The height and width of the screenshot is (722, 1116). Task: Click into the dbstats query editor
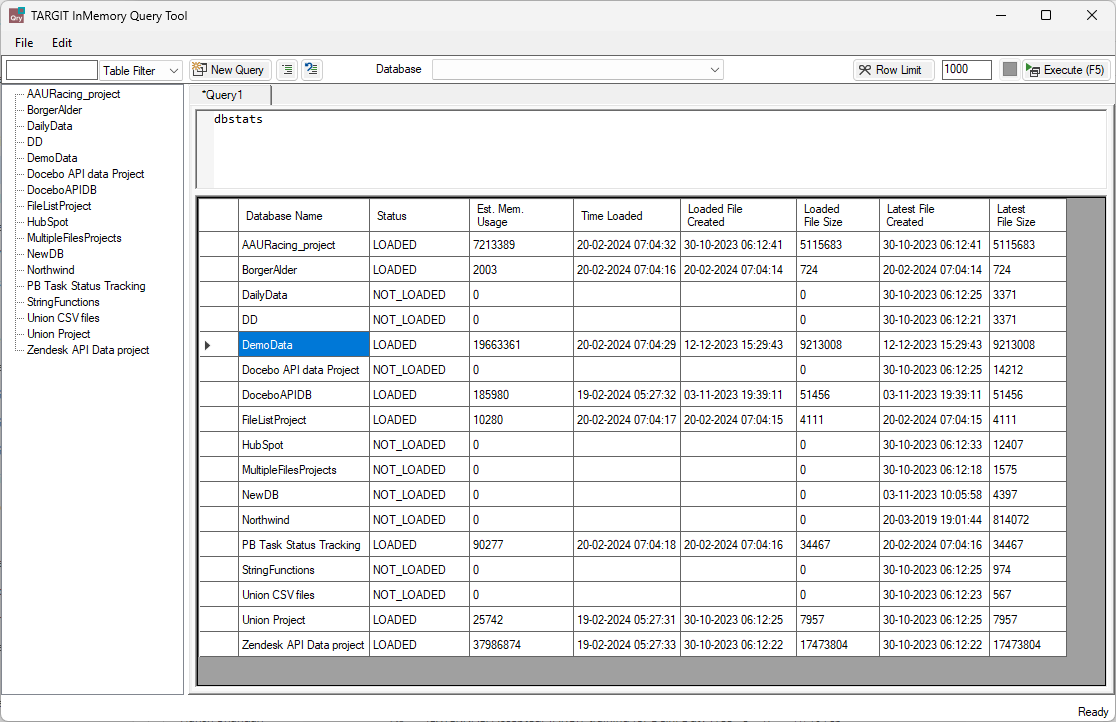651,148
